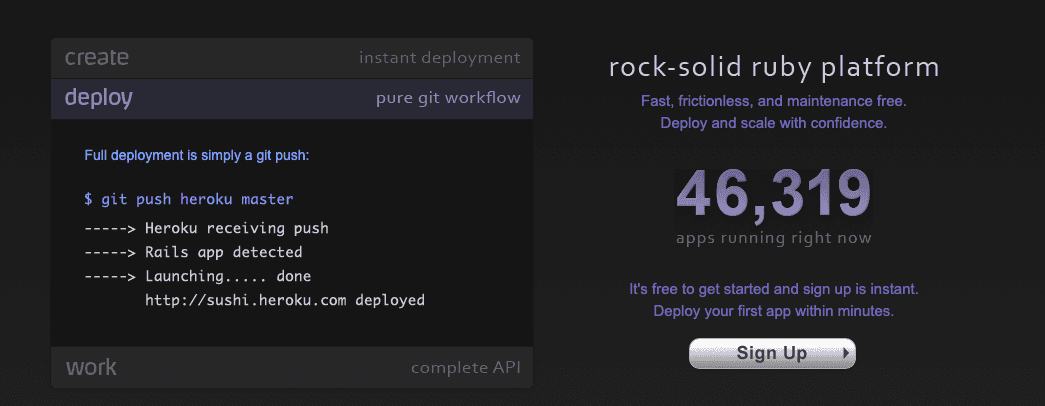Screen dimensions: 1045x406
Task: Click 'Full deployment is simply a git push' text
Action: (x=197, y=156)
